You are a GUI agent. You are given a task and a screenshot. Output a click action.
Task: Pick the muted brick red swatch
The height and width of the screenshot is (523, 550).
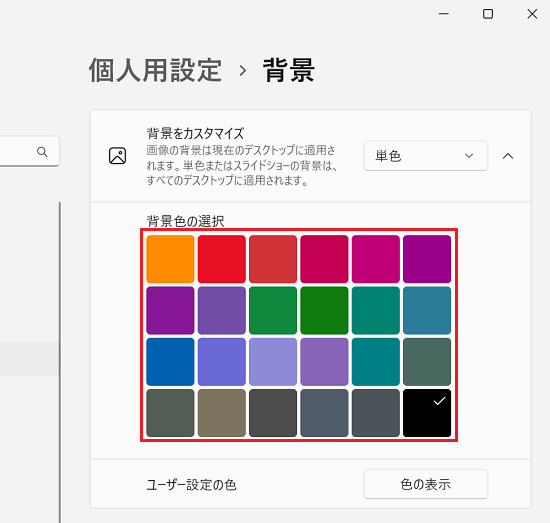click(x=273, y=259)
